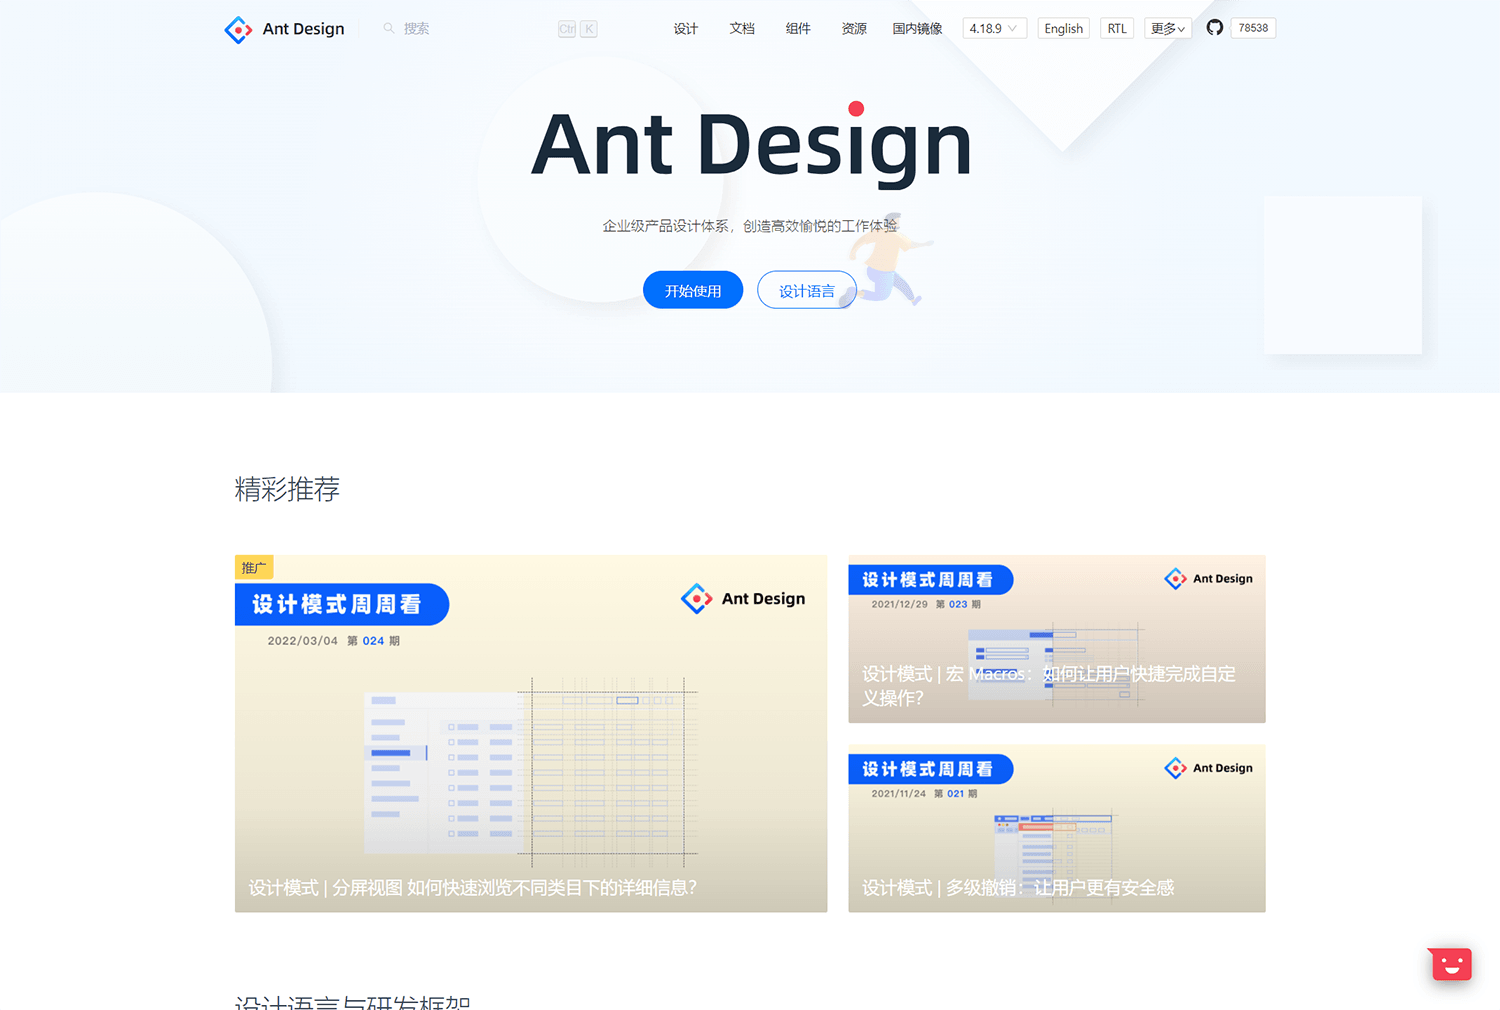Open the red chat assistant icon
Image resolution: width=1500 pixels, height=1010 pixels.
point(1451,963)
